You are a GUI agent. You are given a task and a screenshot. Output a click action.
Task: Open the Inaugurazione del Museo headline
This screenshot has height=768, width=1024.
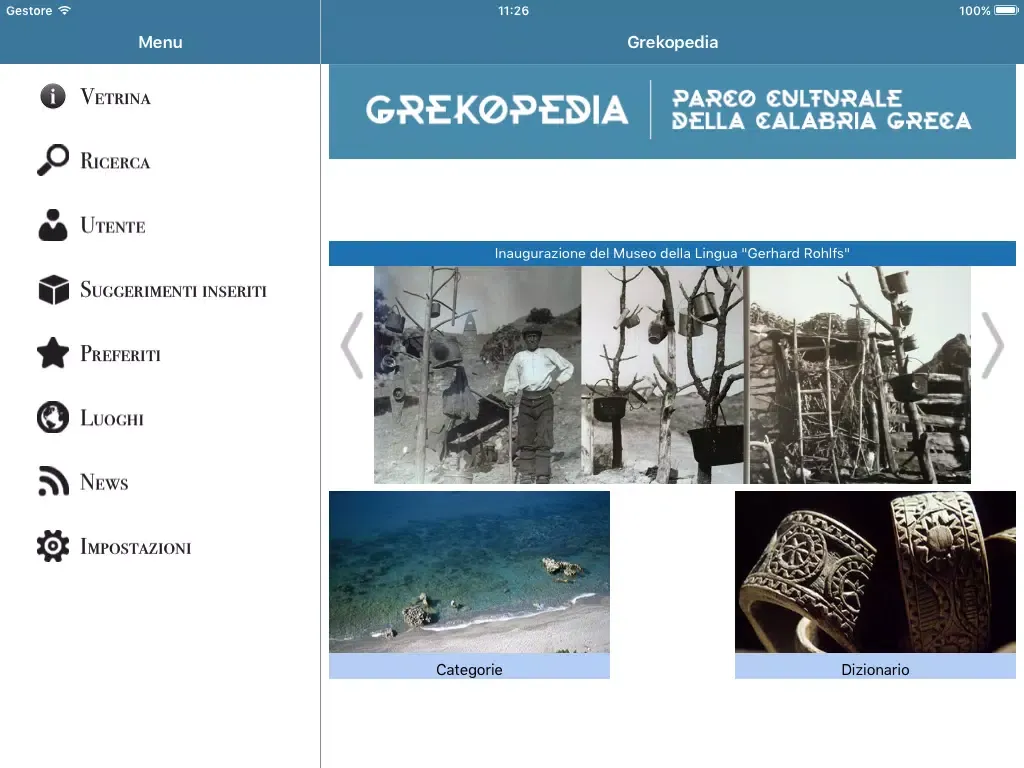[x=672, y=253]
